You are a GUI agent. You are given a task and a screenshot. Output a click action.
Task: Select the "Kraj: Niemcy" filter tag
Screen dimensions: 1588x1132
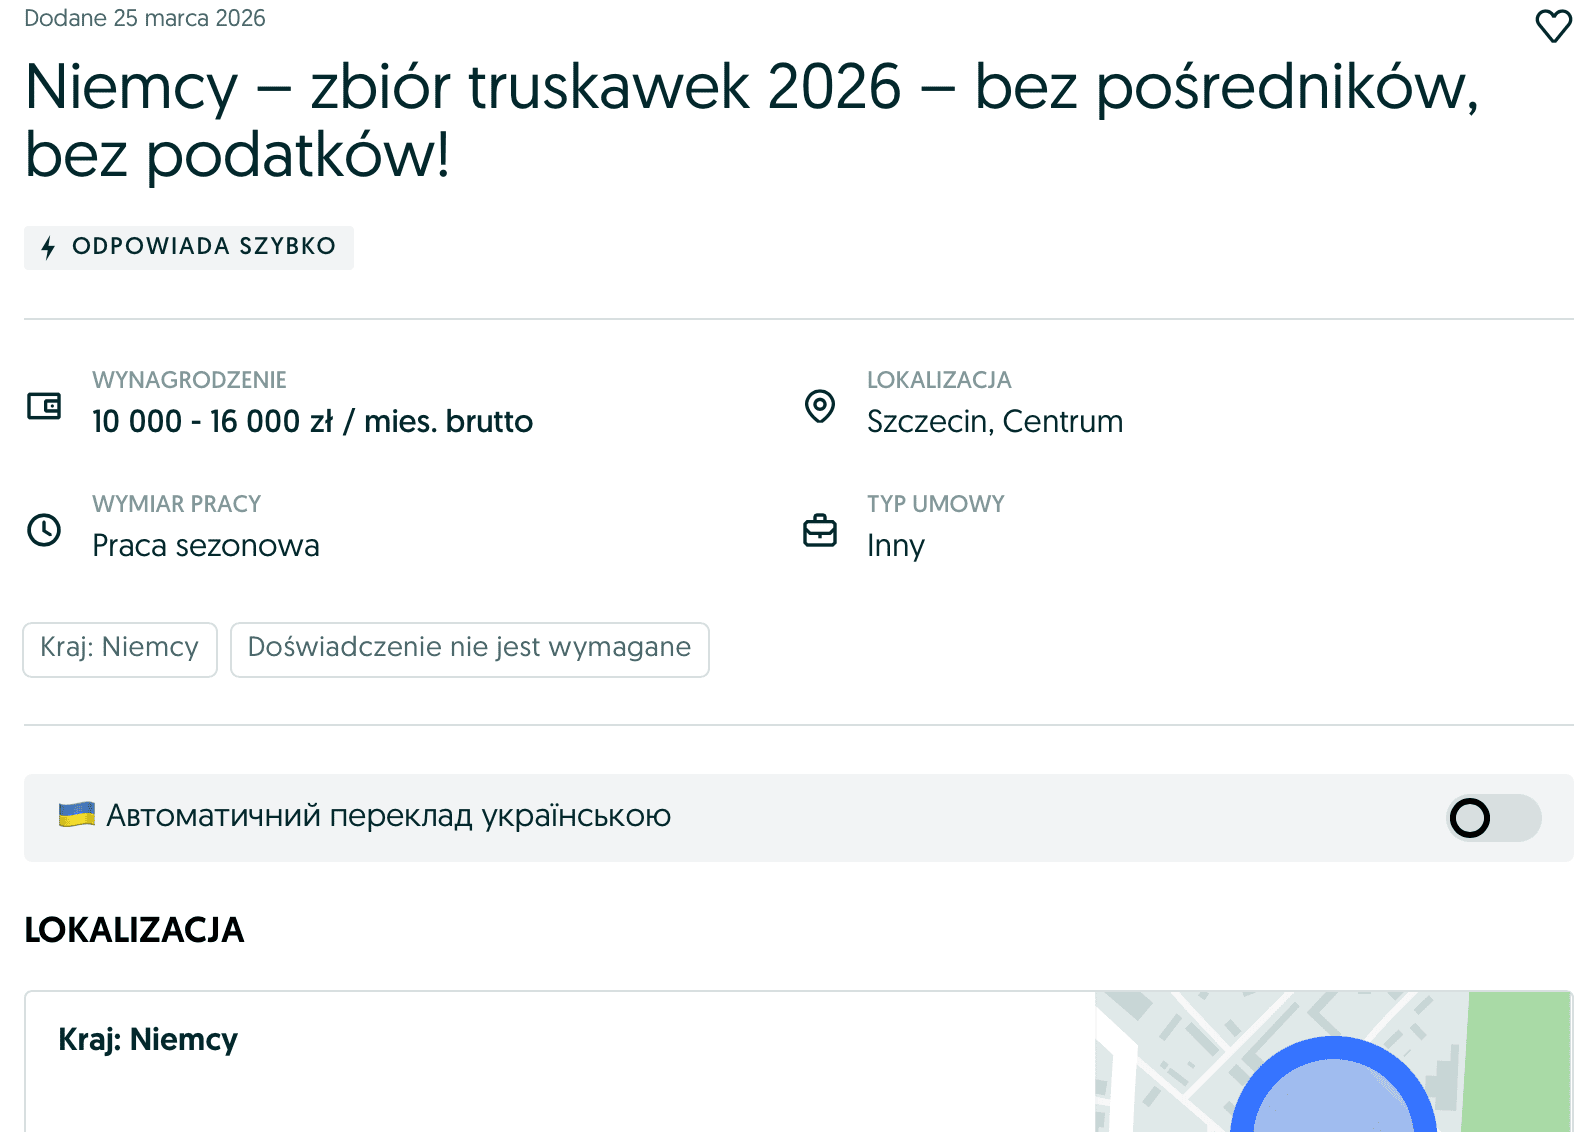[x=119, y=648]
